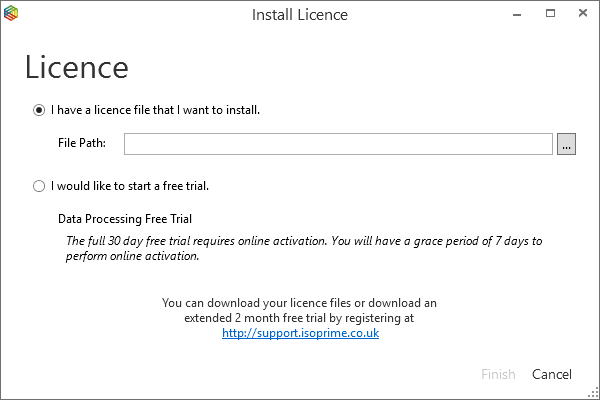Click the File Path text field
This screenshot has width=600, height=400.
point(338,145)
